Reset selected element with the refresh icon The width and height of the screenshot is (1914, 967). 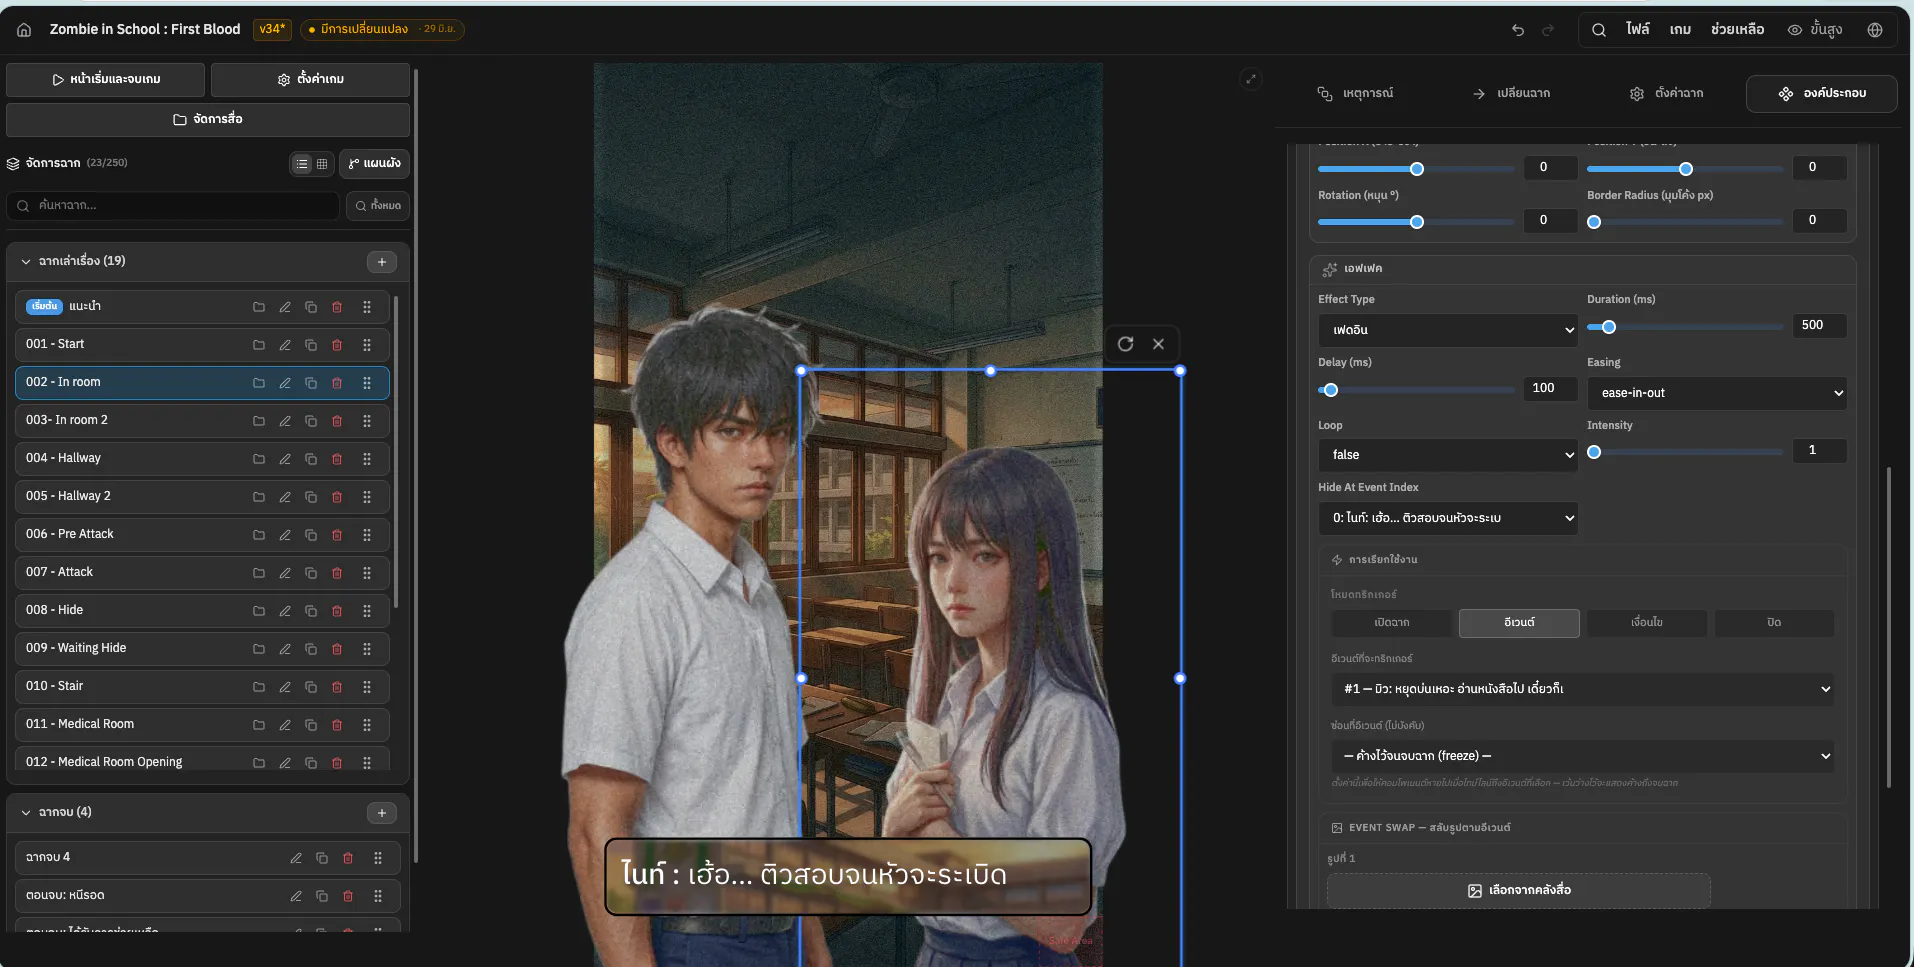tap(1126, 344)
